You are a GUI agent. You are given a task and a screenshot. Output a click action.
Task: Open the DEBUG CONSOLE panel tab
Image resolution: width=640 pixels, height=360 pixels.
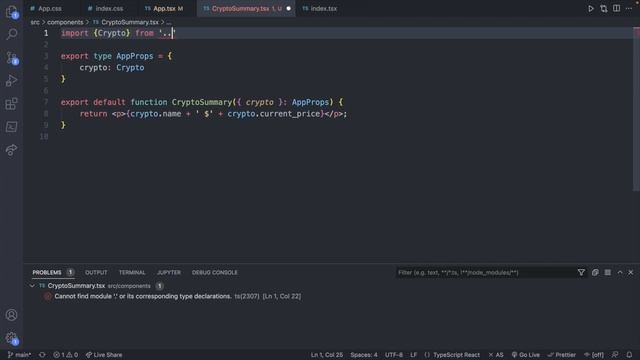click(x=215, y=272)
